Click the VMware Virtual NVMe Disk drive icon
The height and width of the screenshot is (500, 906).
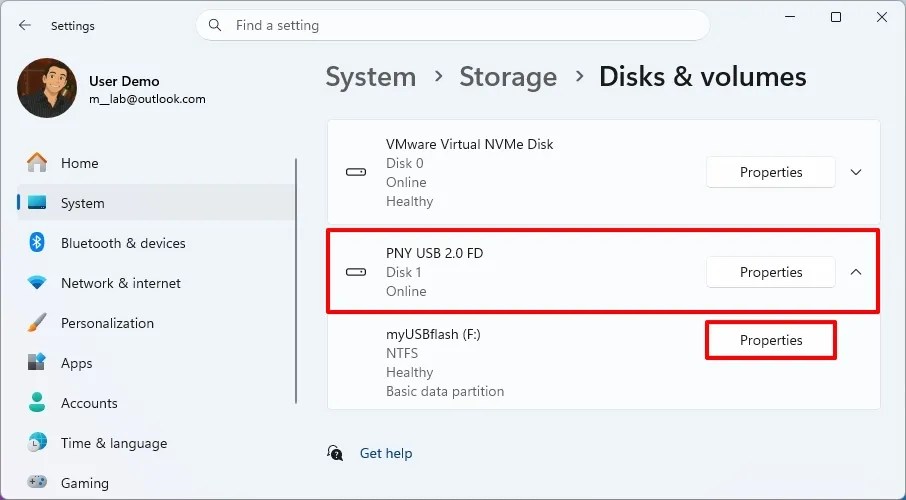(356, 172)
